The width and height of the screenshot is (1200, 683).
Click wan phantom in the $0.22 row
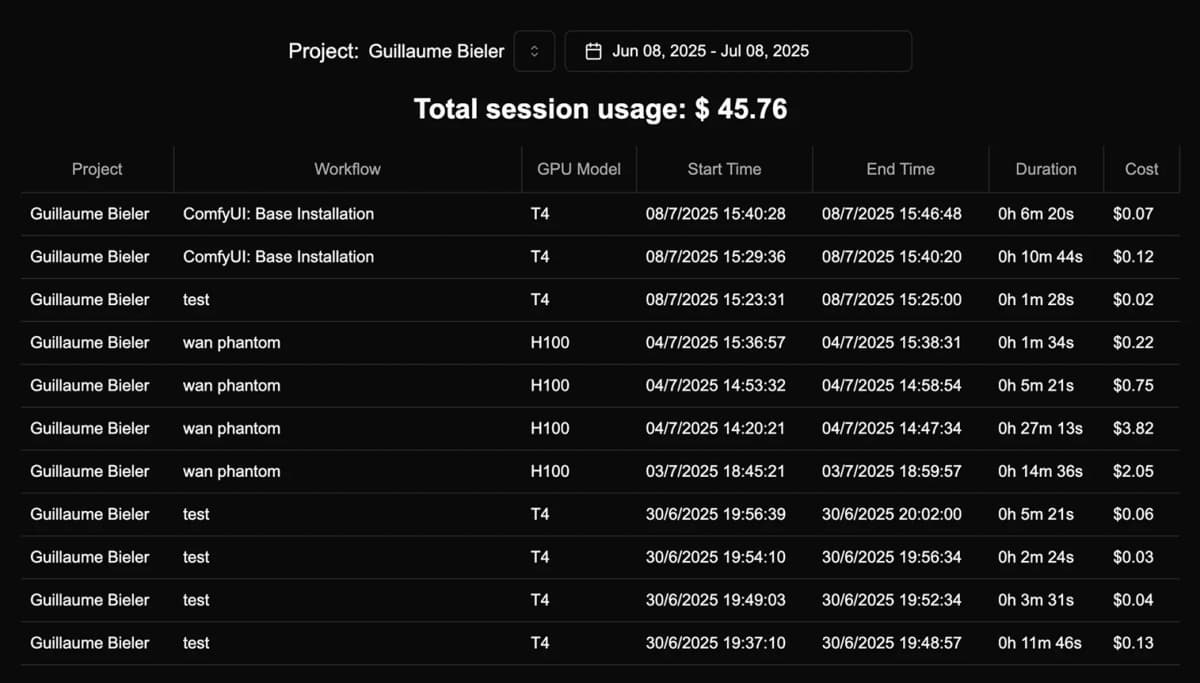pos(231,343)
